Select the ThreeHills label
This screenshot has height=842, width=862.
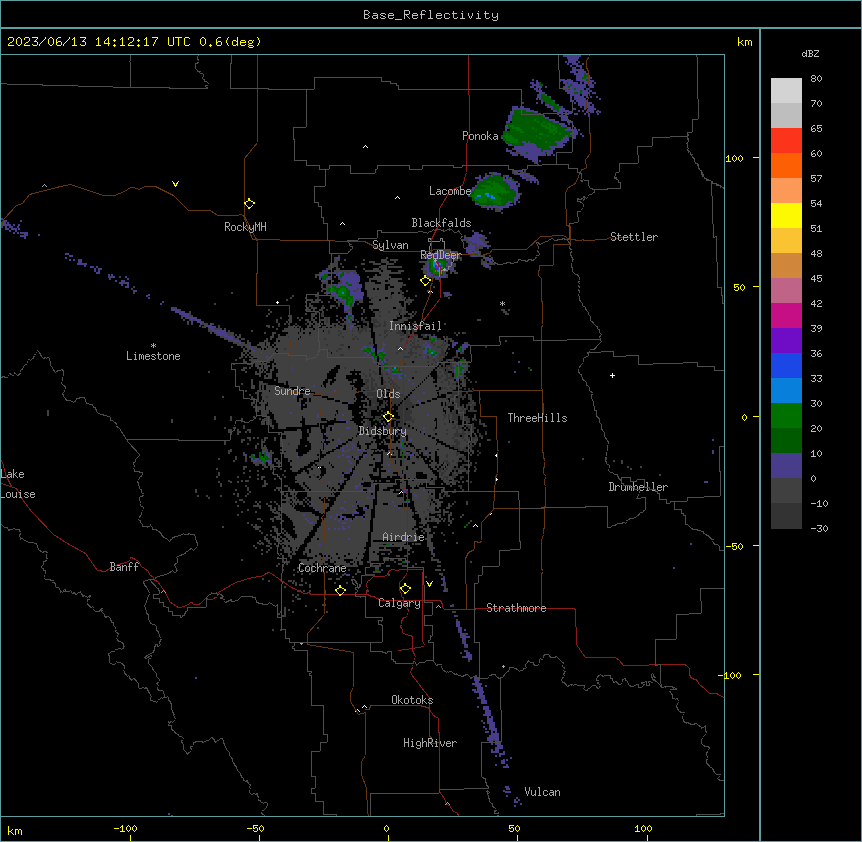[537, 418]
